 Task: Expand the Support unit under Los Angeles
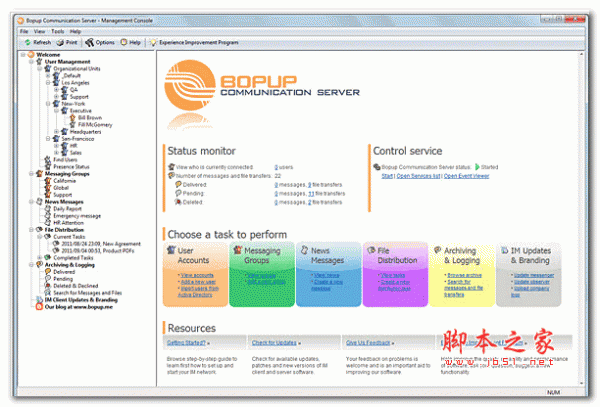(x=56, y=97)
